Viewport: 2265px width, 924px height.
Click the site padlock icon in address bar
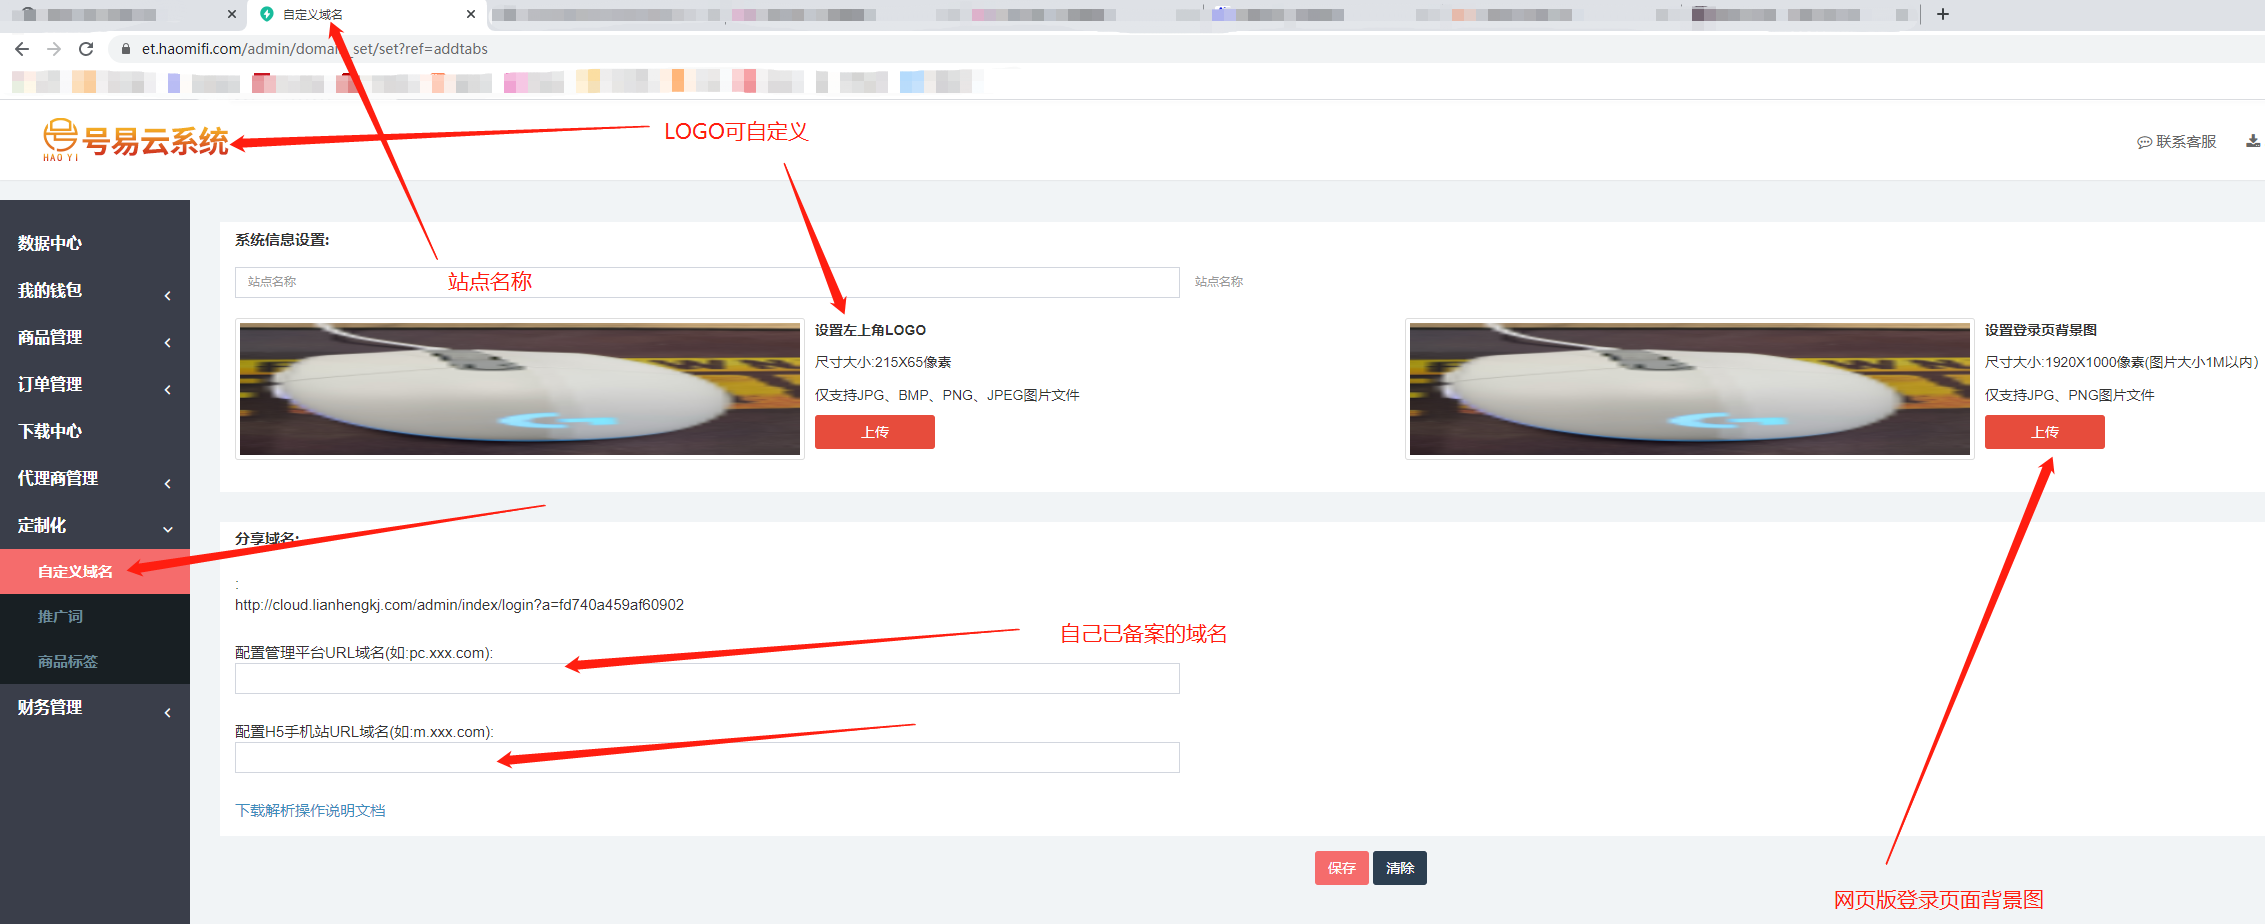pos(126,49)
